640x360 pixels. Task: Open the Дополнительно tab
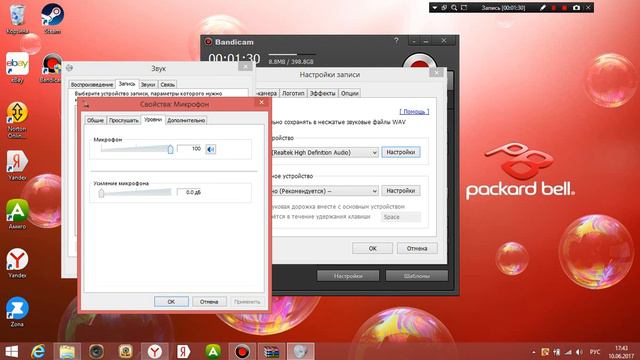186,120
